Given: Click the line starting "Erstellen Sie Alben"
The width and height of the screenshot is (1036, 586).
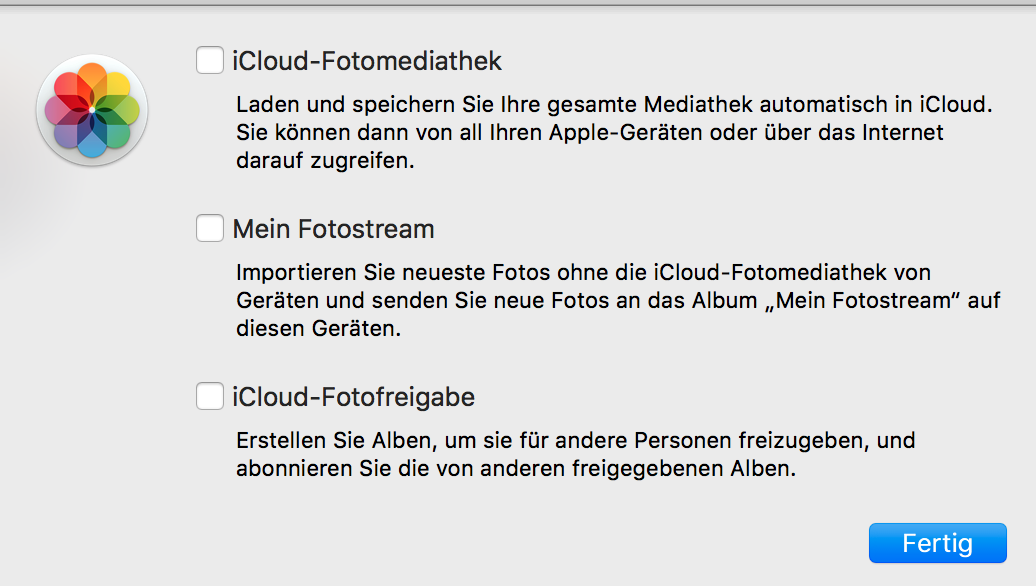Looking at the screenshot, I should coord(575,441).
